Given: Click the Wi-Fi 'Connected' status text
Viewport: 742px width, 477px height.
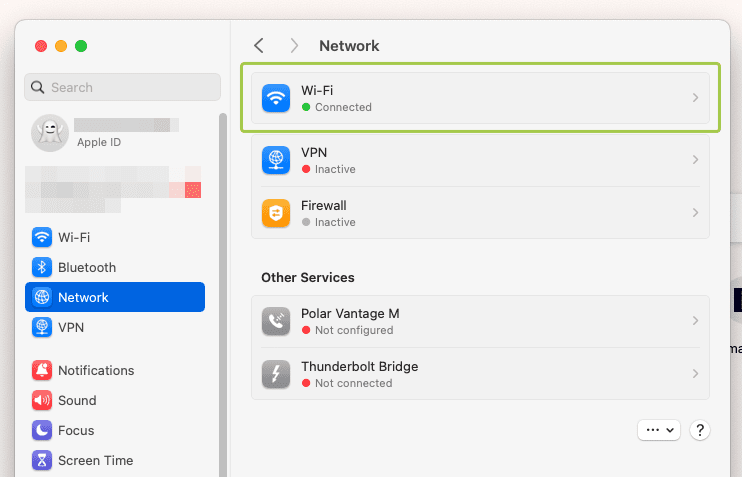Looking at the screenshot, I should (x=344, y=107).
